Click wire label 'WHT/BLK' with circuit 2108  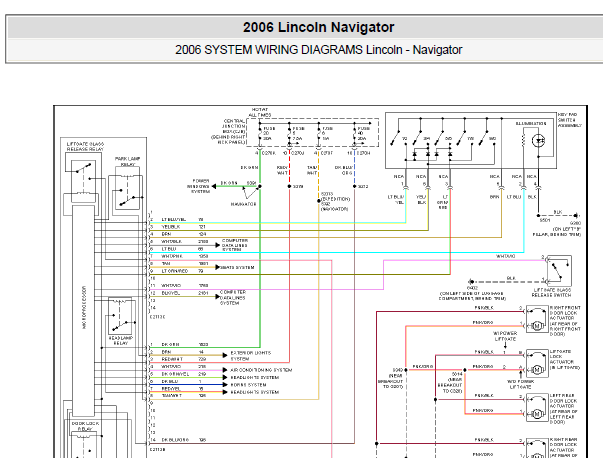click(172, 241)
